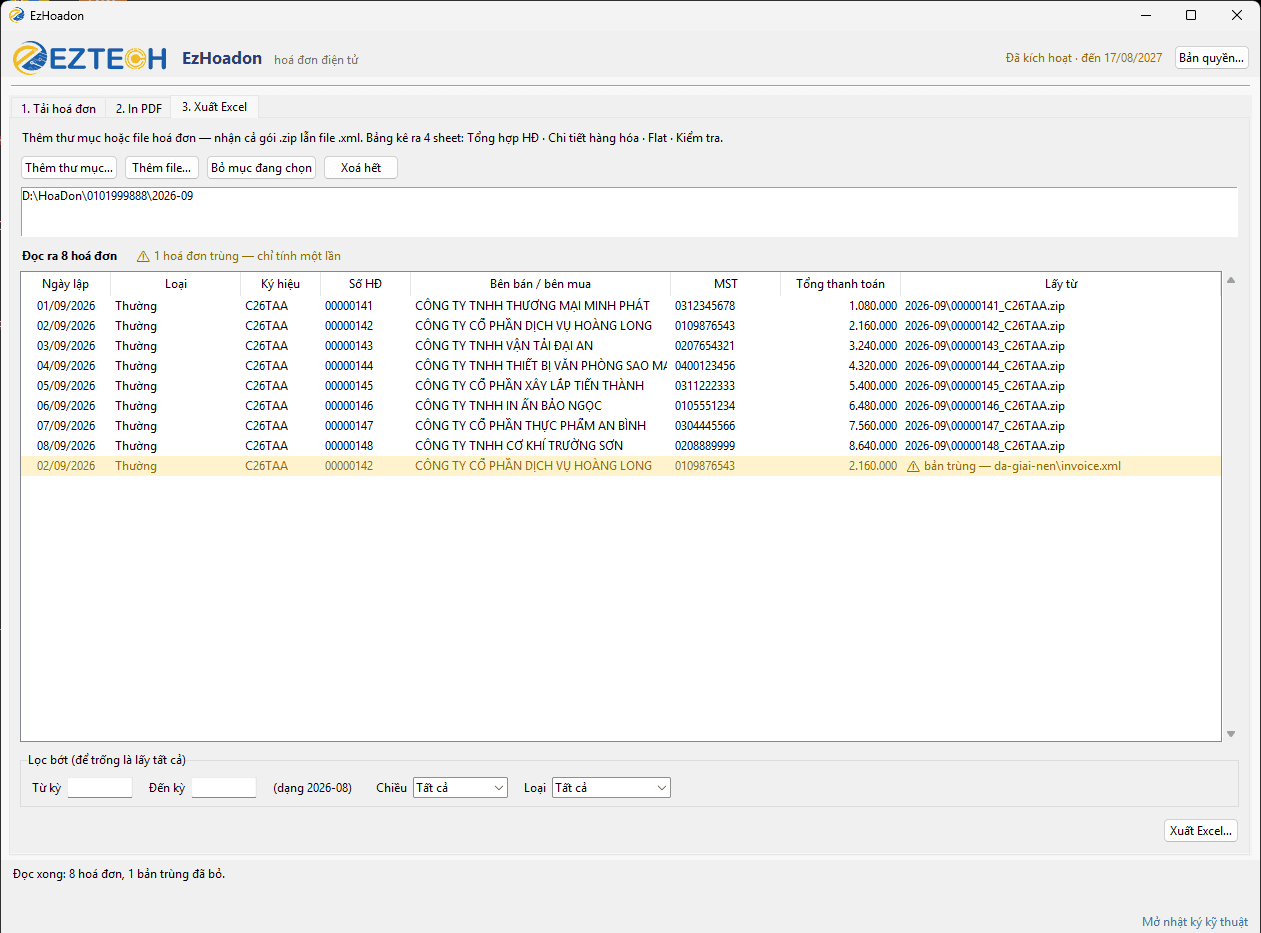The width and height of the screenshot is (1261, 933).
Task: Click the scroll down arrow of the invoice table
Action: [x=1231, y=733]
